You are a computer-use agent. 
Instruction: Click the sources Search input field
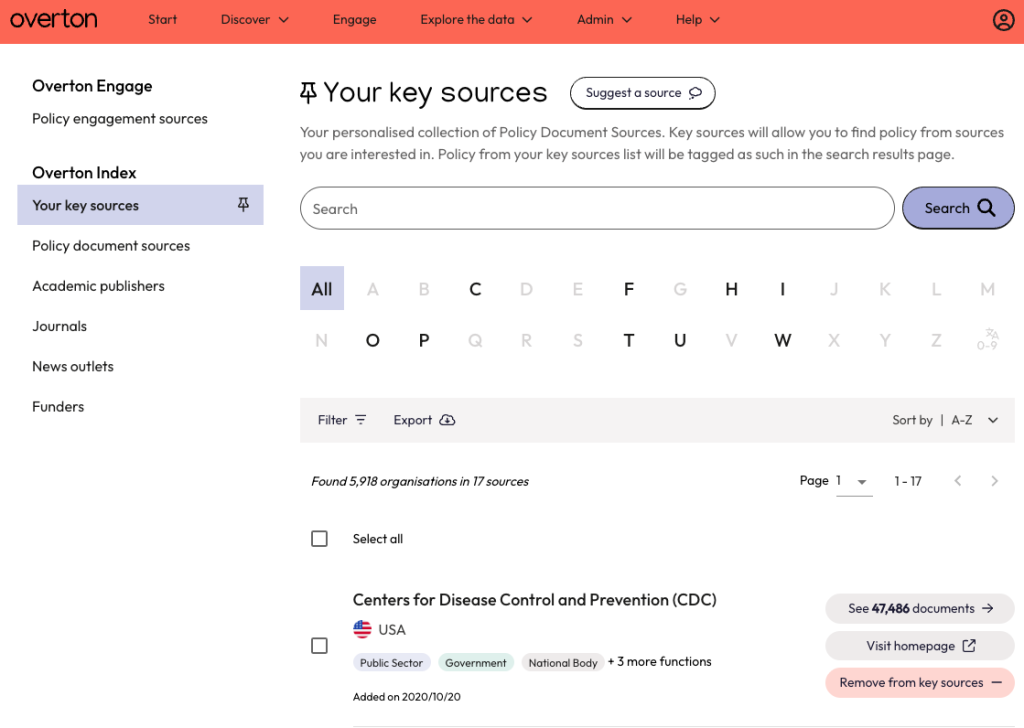coord(597,209)
